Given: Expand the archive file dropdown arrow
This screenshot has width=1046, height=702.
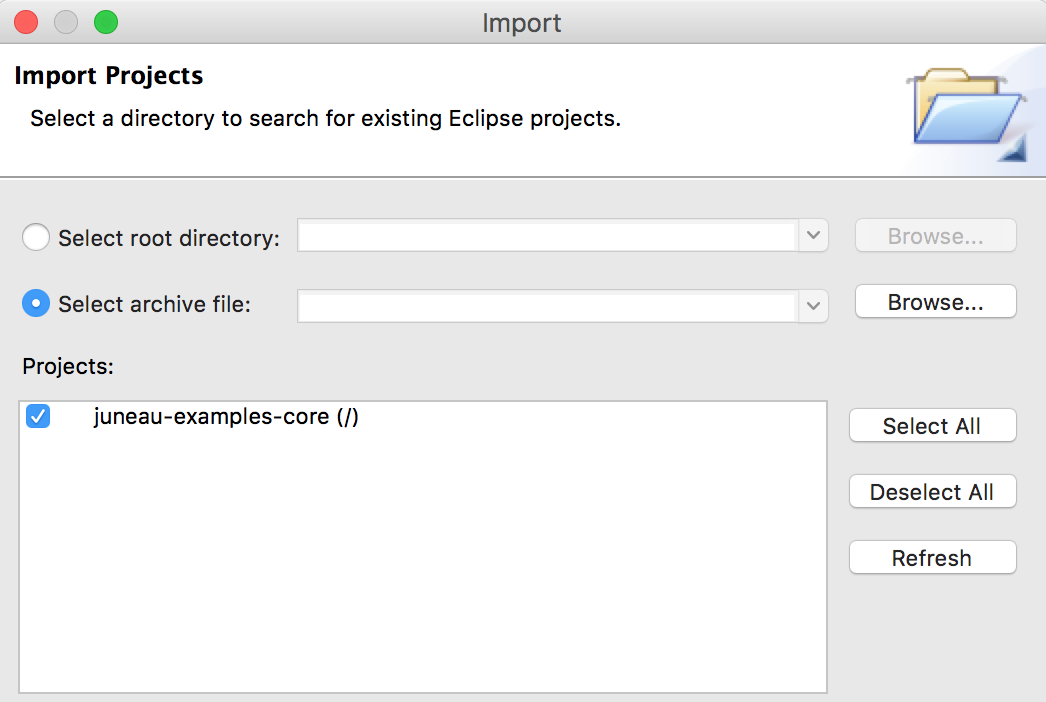Looking at the screenshot, I should coord(813,306).
